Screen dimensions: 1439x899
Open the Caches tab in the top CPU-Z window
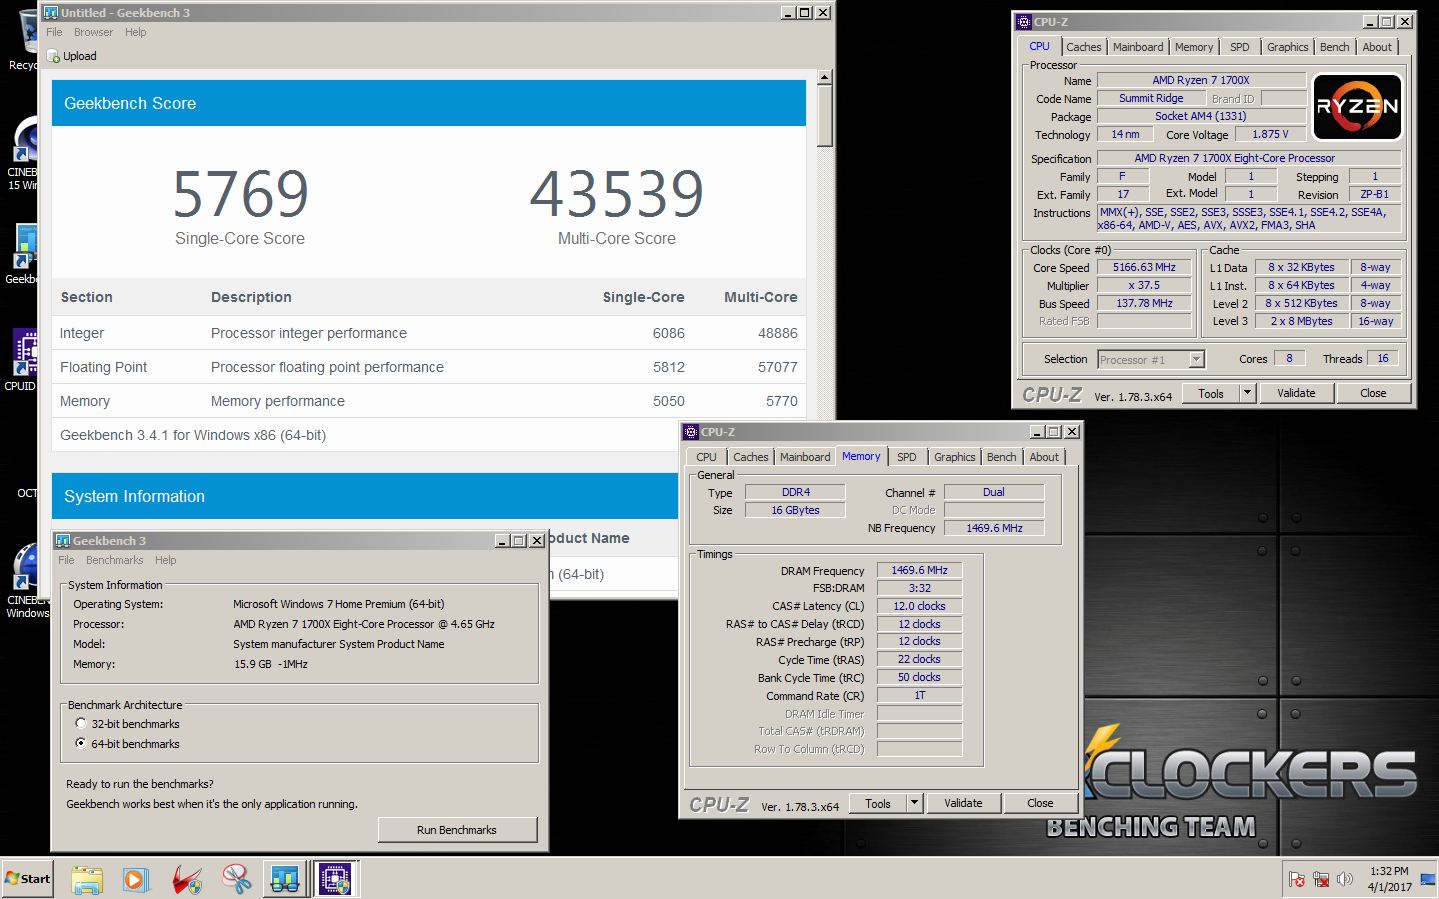click(x=1083, y=47)
